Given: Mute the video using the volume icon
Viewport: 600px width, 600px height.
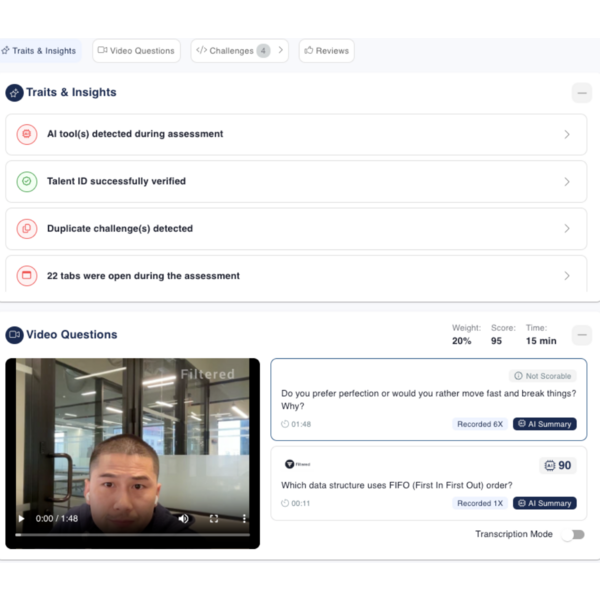Looking at the screenshot, I should [183, 519].
